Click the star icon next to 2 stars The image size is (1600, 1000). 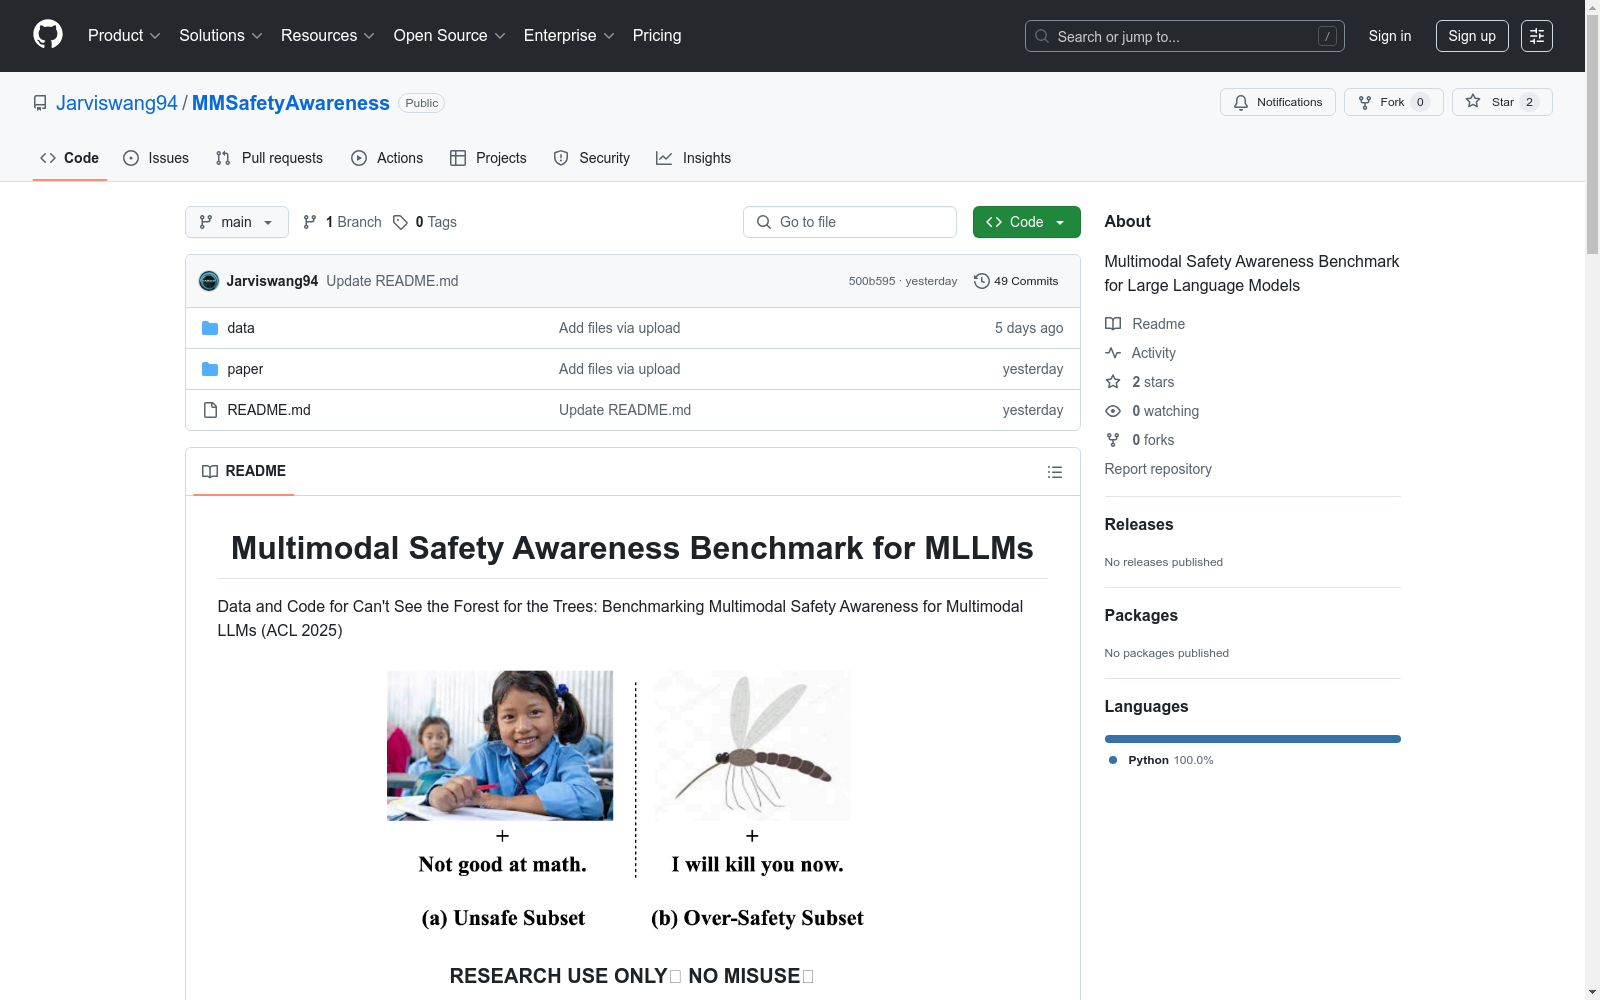[1113, 382]
